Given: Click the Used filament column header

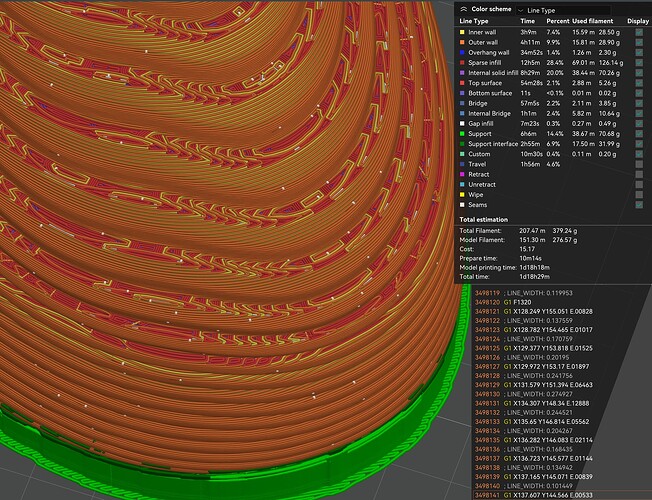Looking at the screenshot, I should (593, 21).
